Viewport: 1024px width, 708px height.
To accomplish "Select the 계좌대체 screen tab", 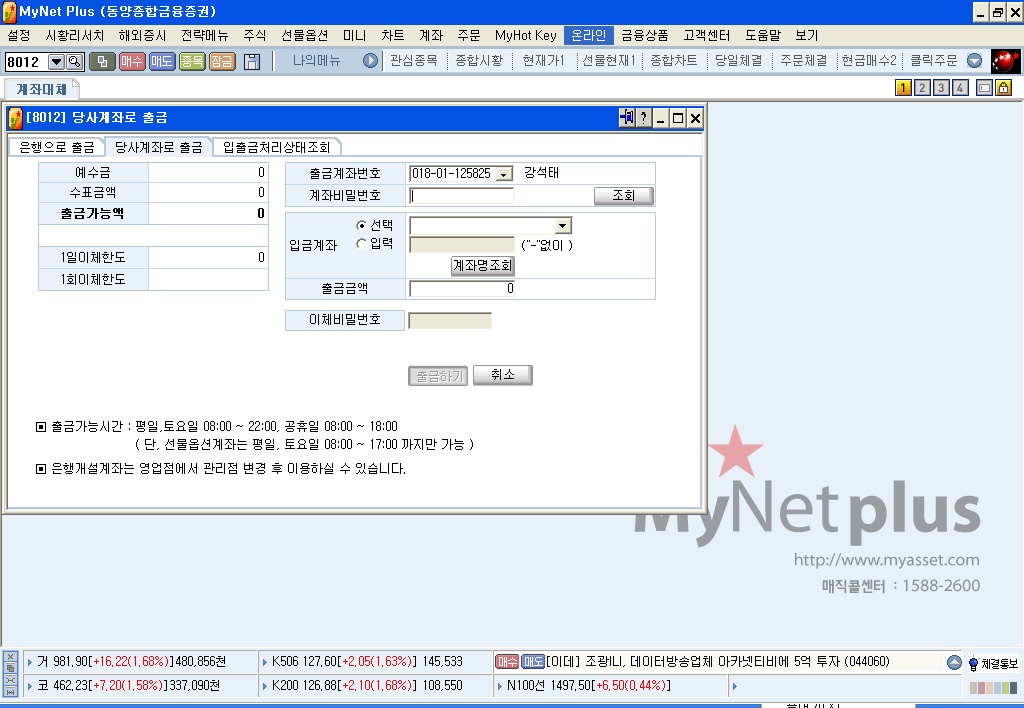I will 41,89.
